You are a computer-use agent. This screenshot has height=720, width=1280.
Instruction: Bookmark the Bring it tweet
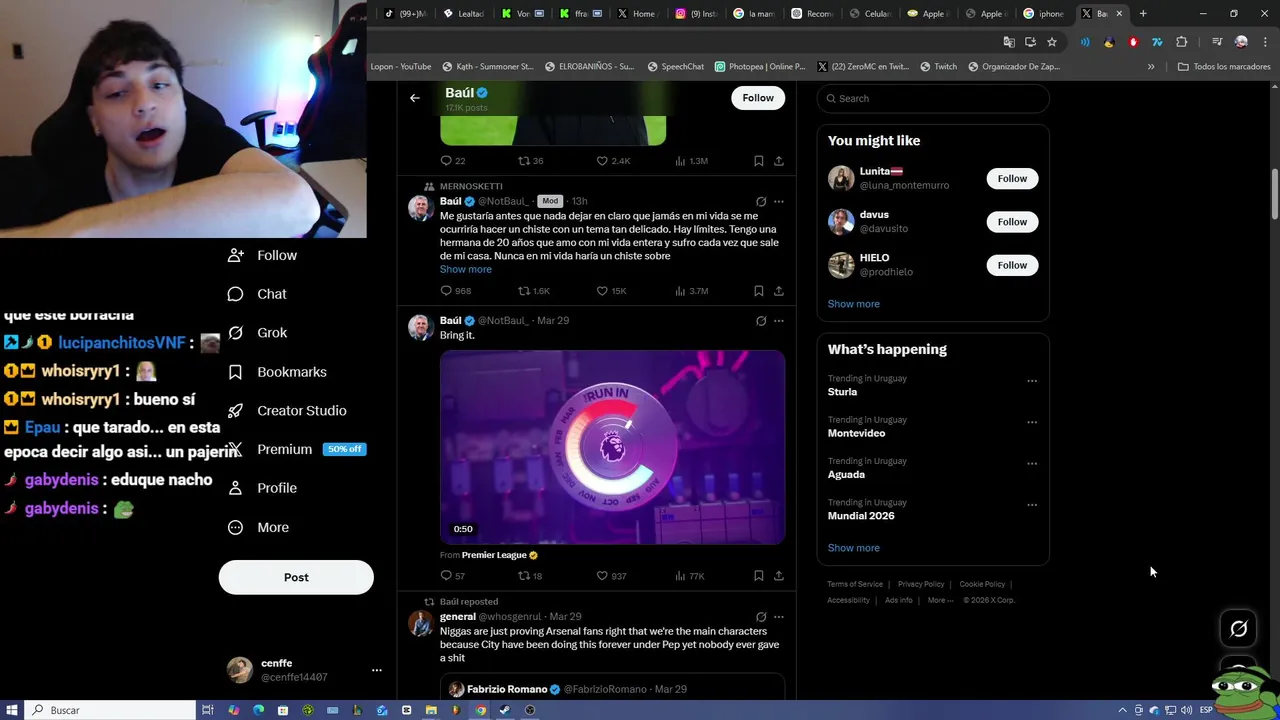[758, 576]
